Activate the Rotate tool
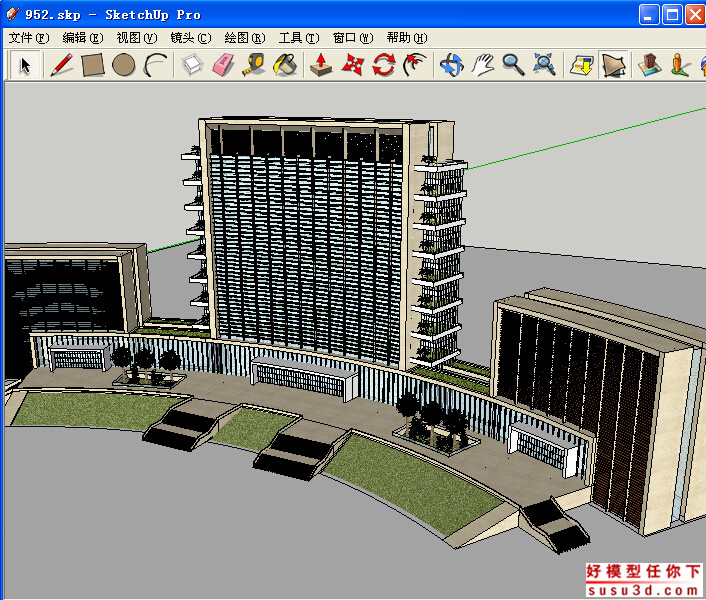The image size is (706, 600). tap(384, 65)
